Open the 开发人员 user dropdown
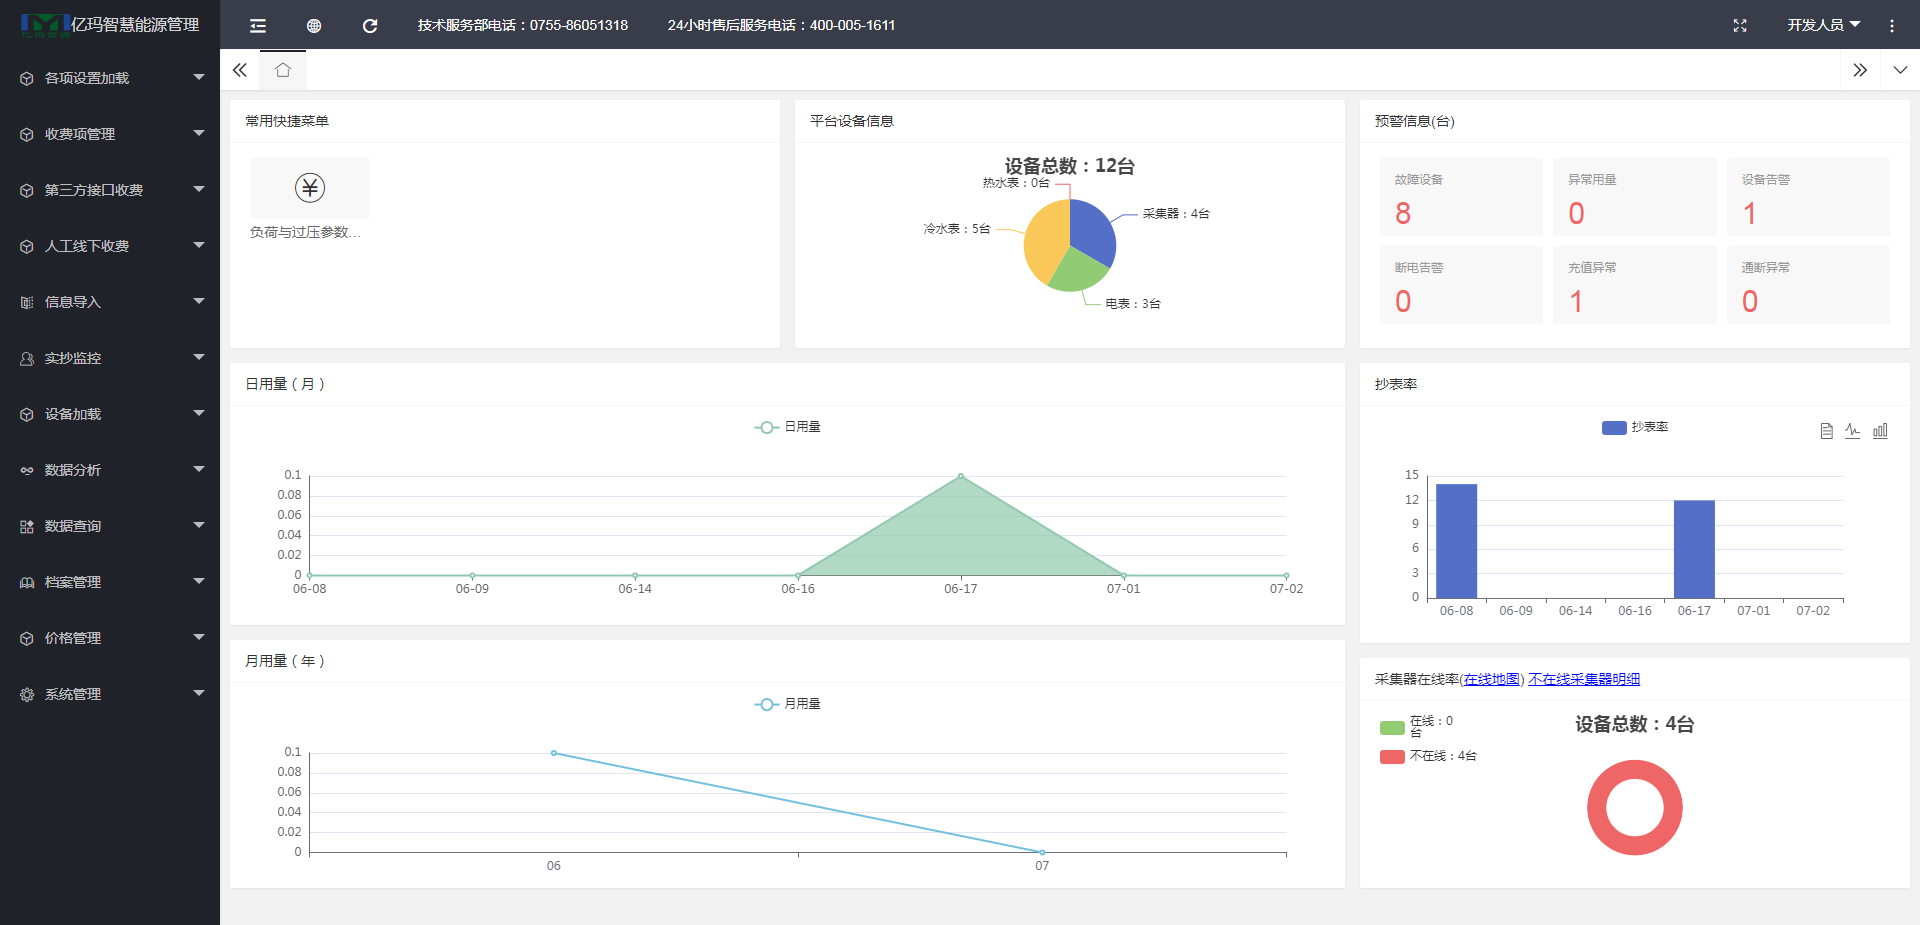 point(1823,26)
